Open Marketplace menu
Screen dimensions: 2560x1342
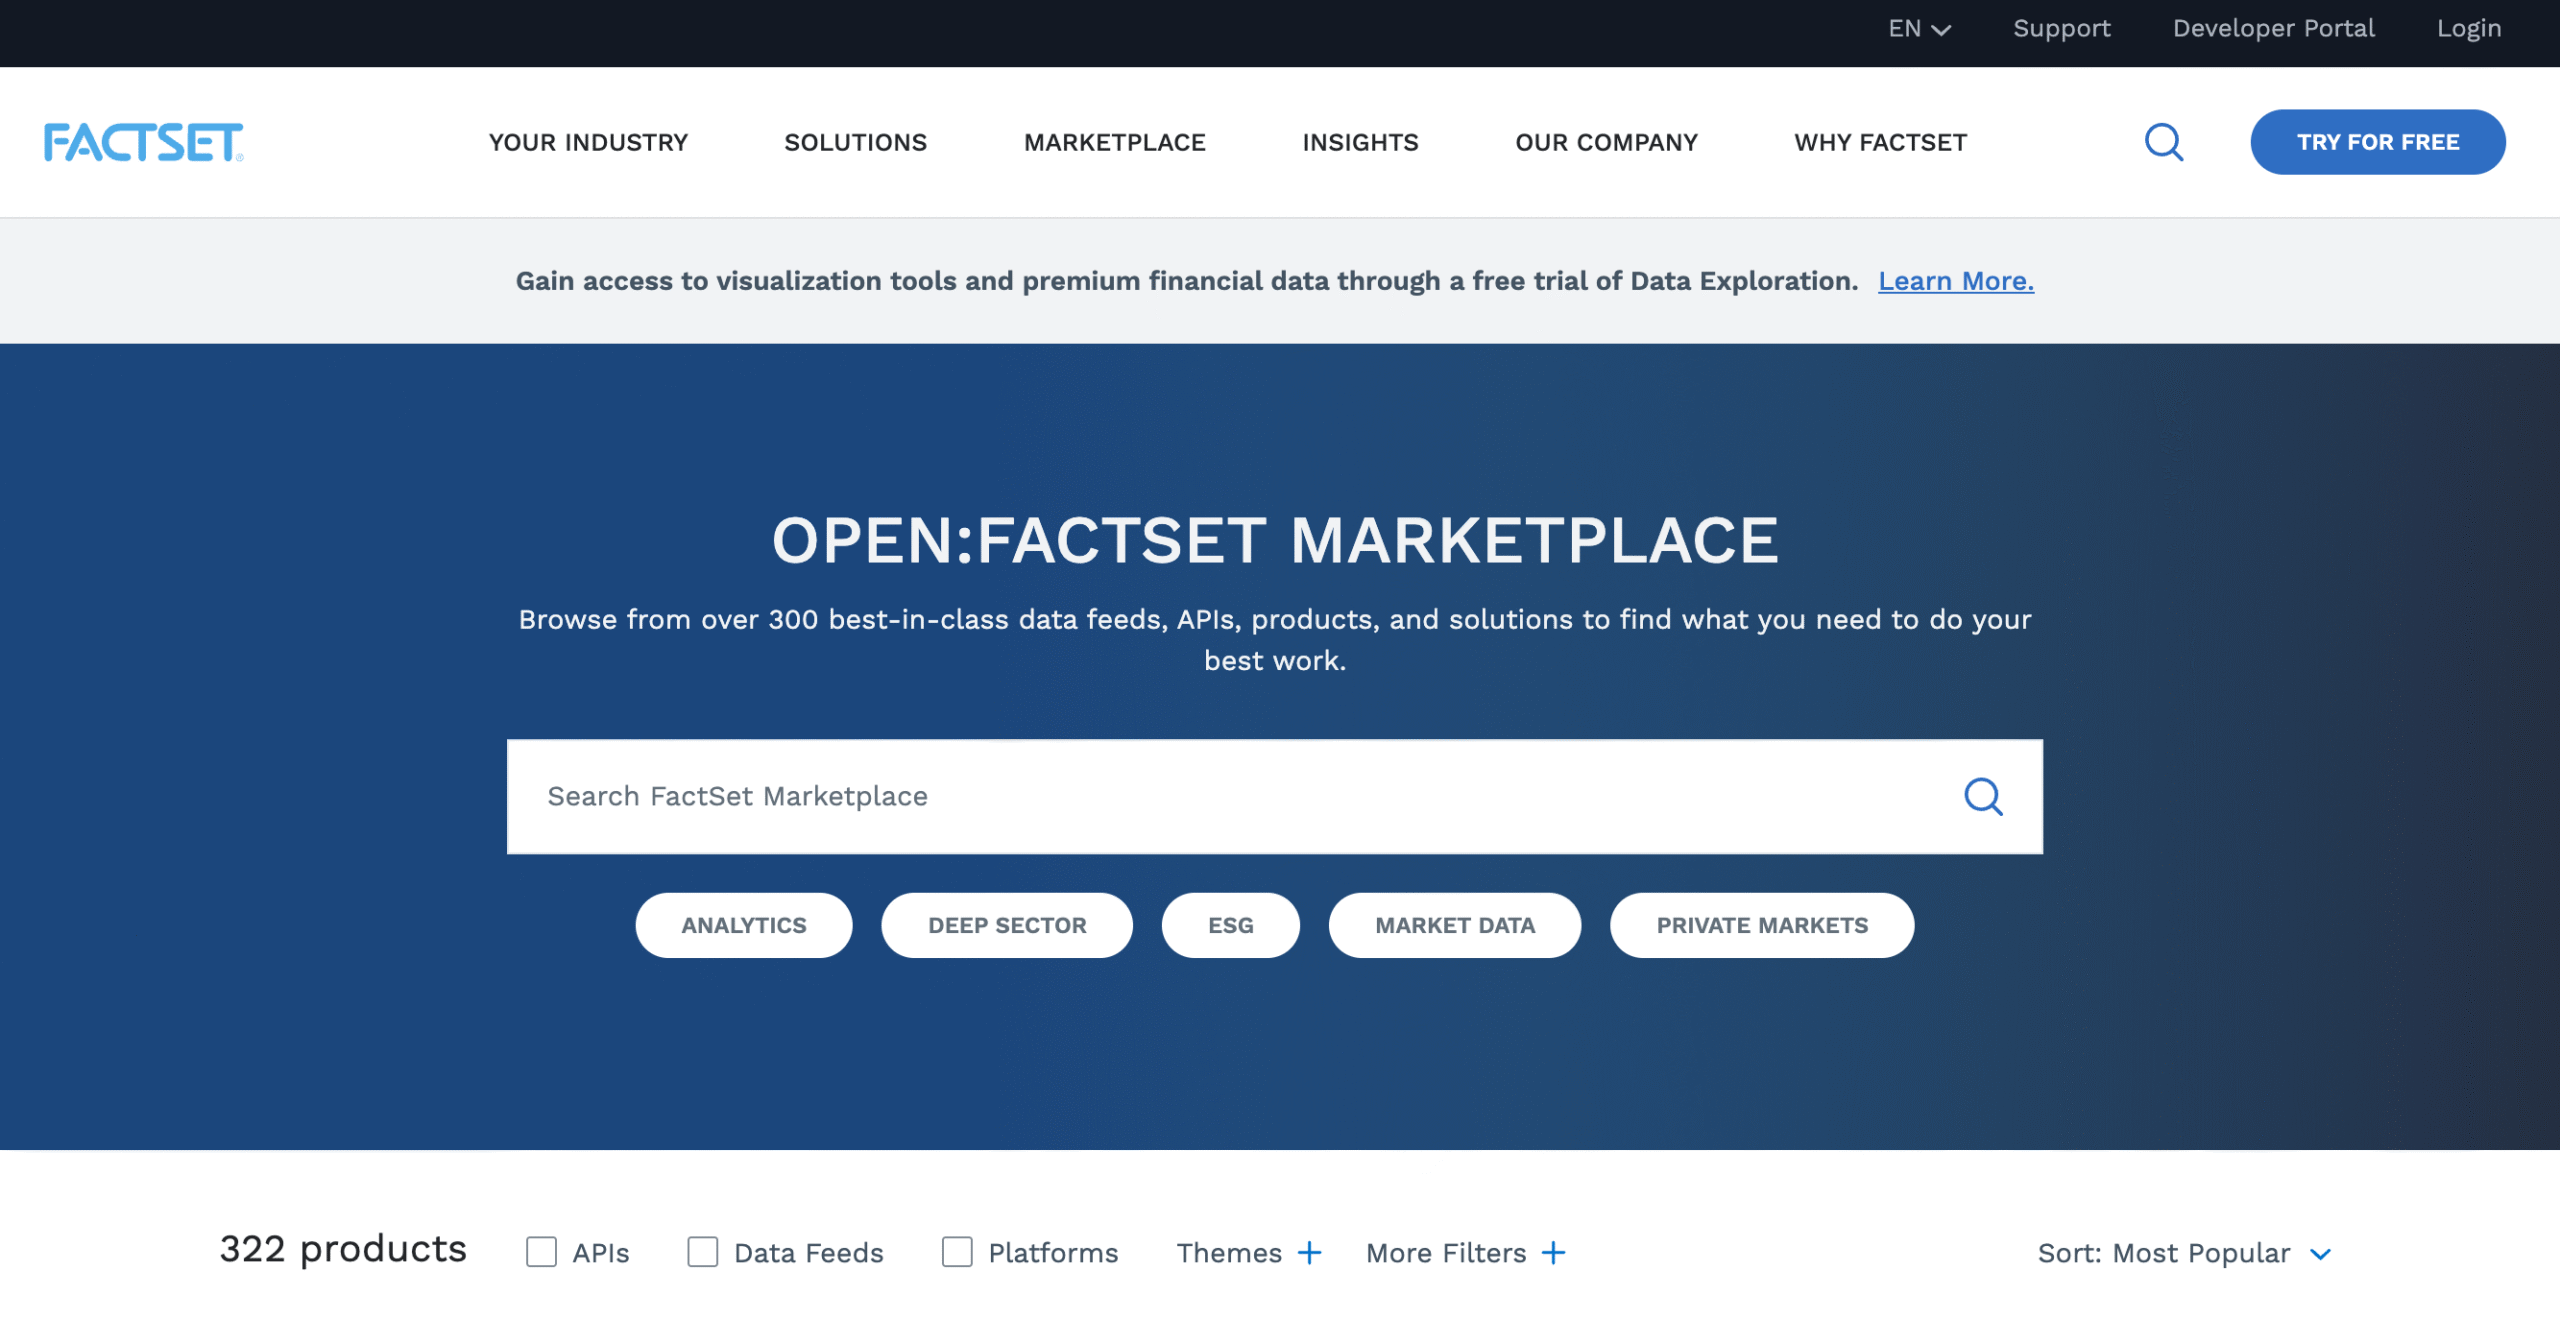point(1114,142)
